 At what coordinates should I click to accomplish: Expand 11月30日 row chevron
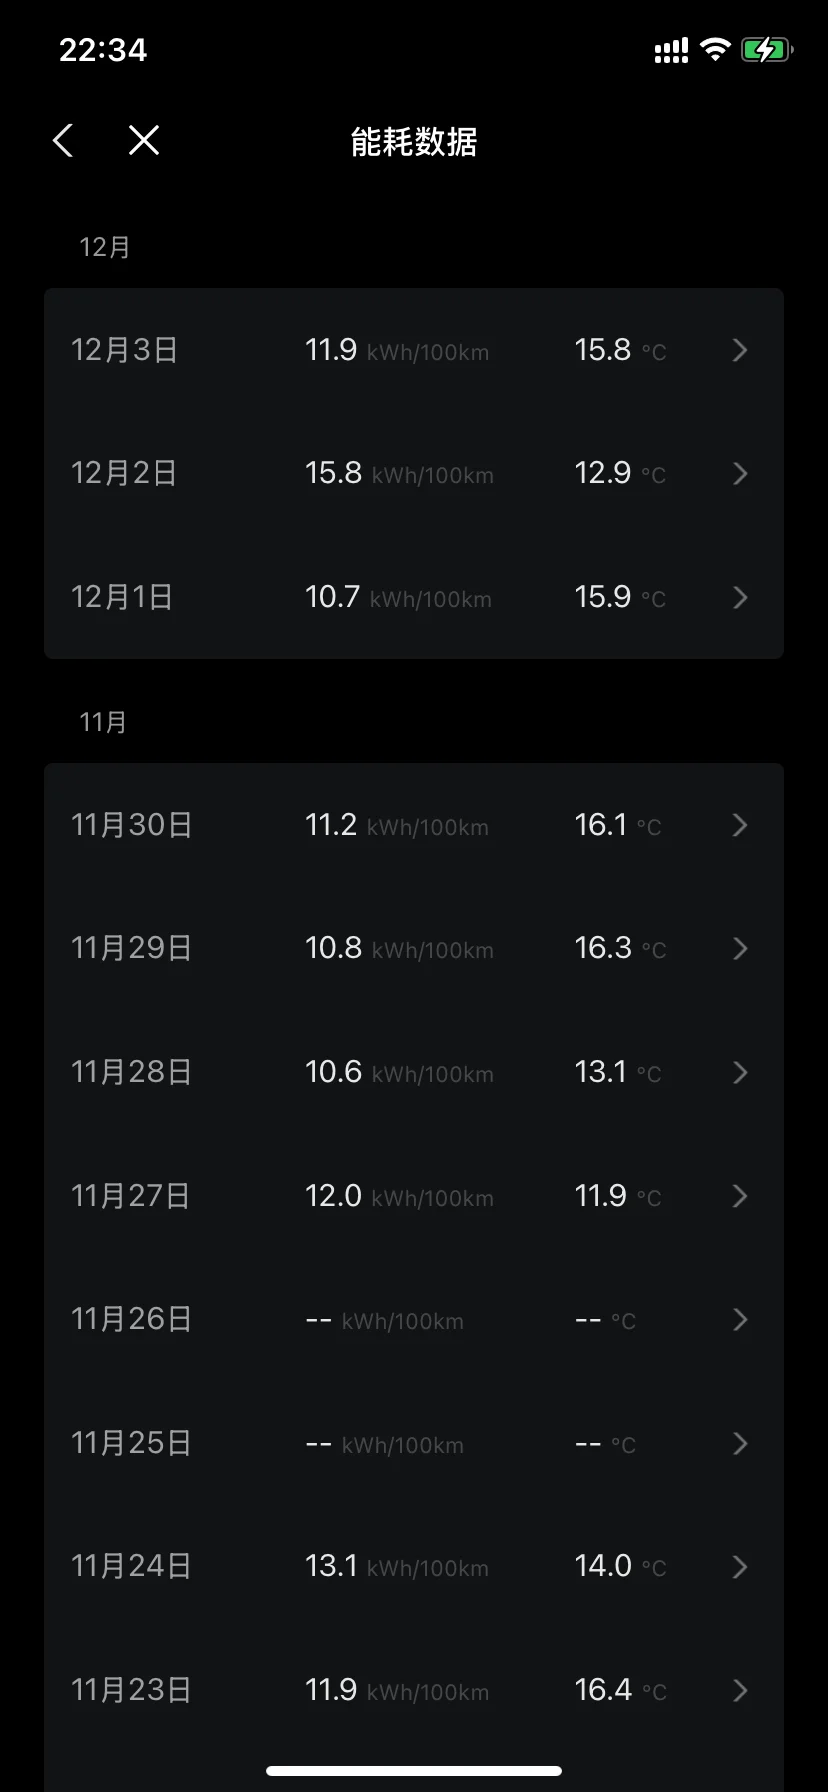pos(740,825)
